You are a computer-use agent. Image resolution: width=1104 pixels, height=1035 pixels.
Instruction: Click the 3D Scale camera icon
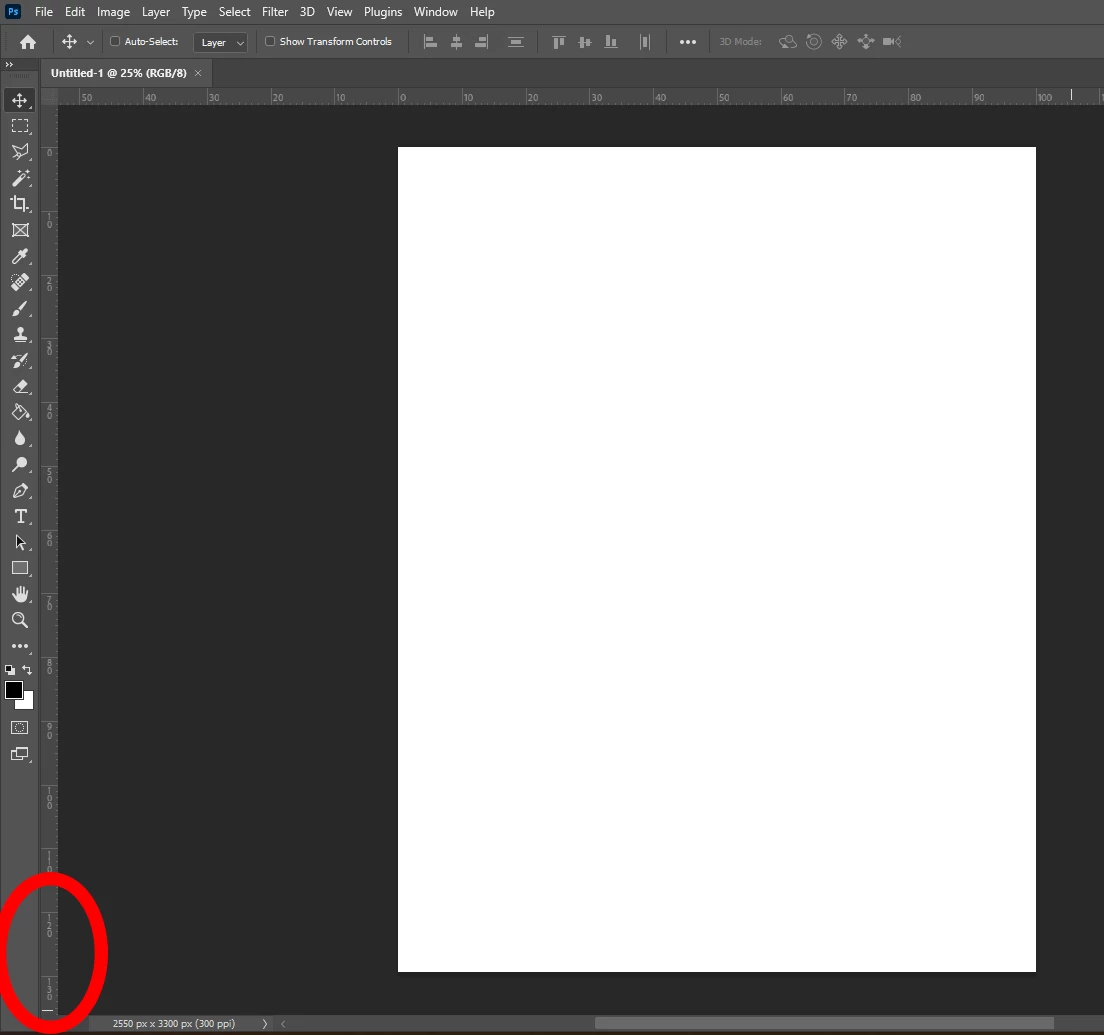(x=892, y=42)
